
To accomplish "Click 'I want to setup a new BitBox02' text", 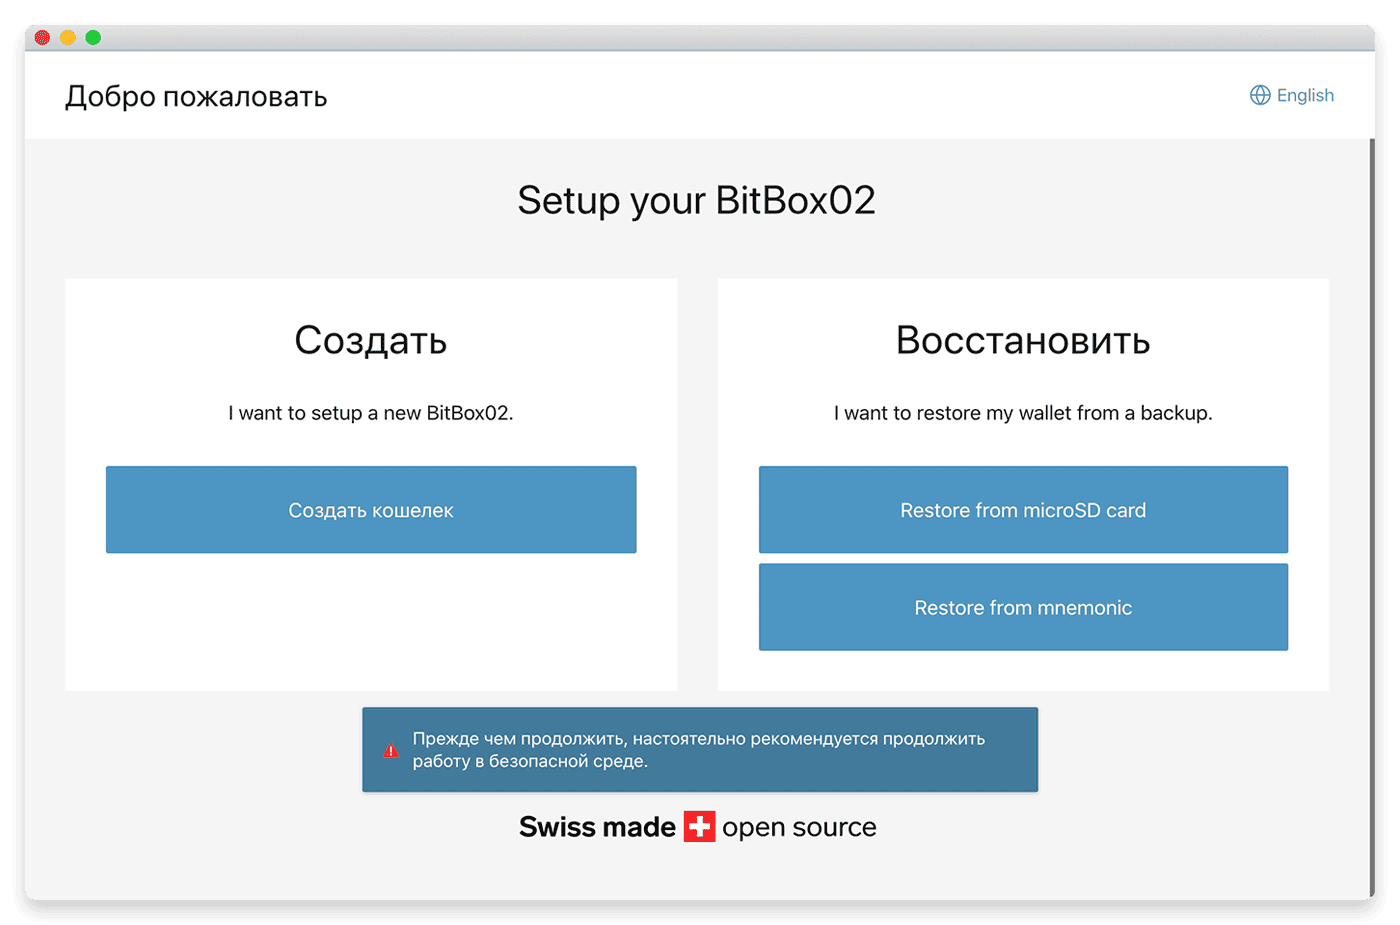I will pos(371,413).
